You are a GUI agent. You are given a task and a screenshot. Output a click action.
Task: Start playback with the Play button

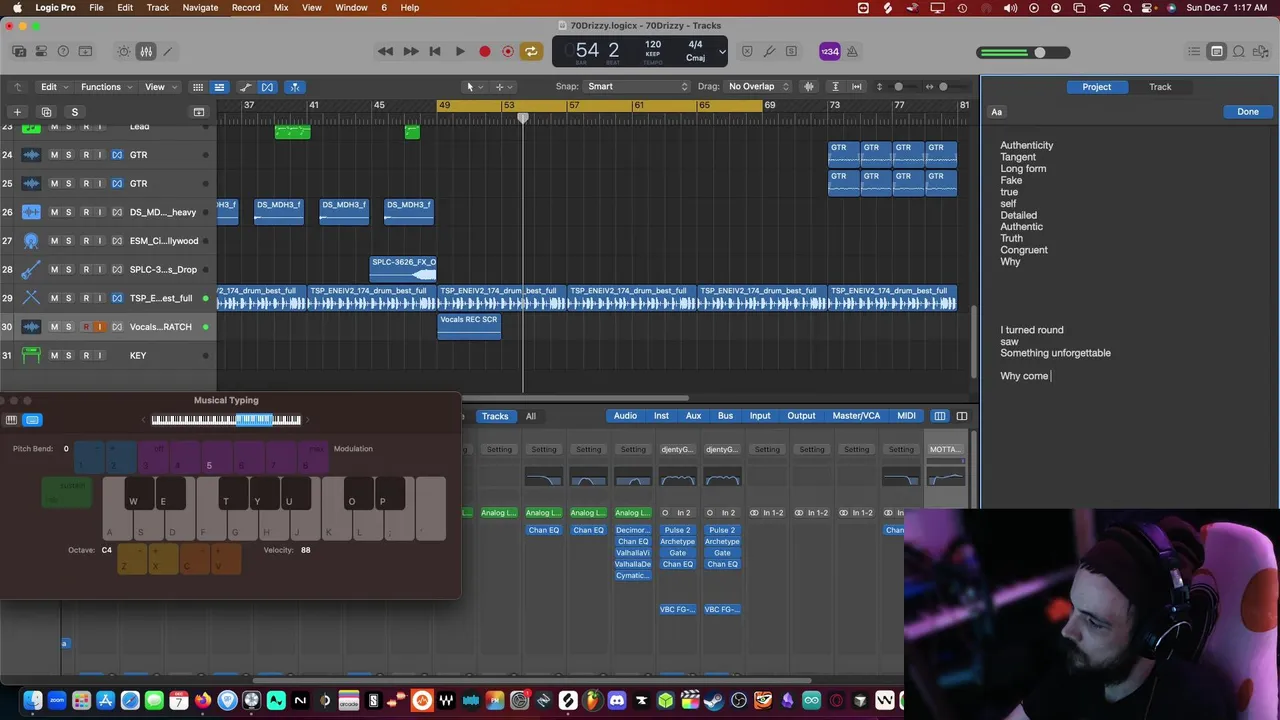[x=460, y=51]
